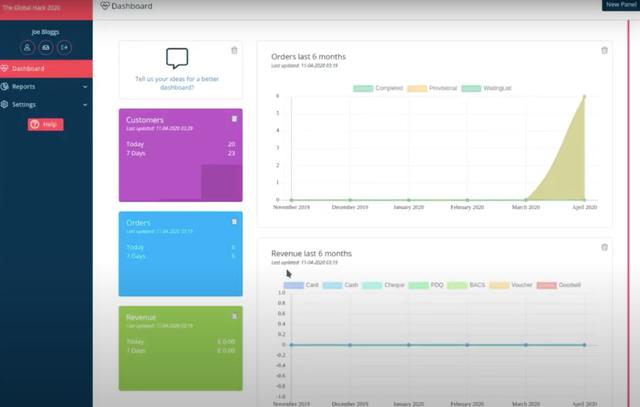Click the logout icon in the sidebar
Image resolution: width=640 pixels, height=407 pixels.
pos(64,47)
